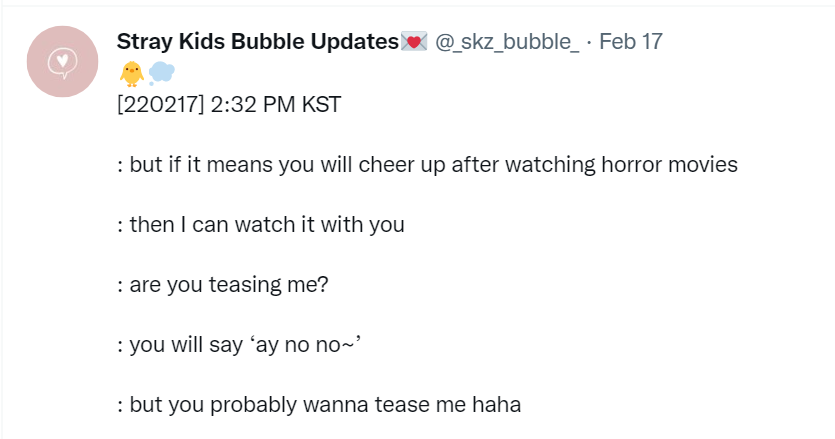The height and width of the screenshot is (439, 835).
Task: Click the [220217] date tag in the tweet
Action: click(160, 104)
